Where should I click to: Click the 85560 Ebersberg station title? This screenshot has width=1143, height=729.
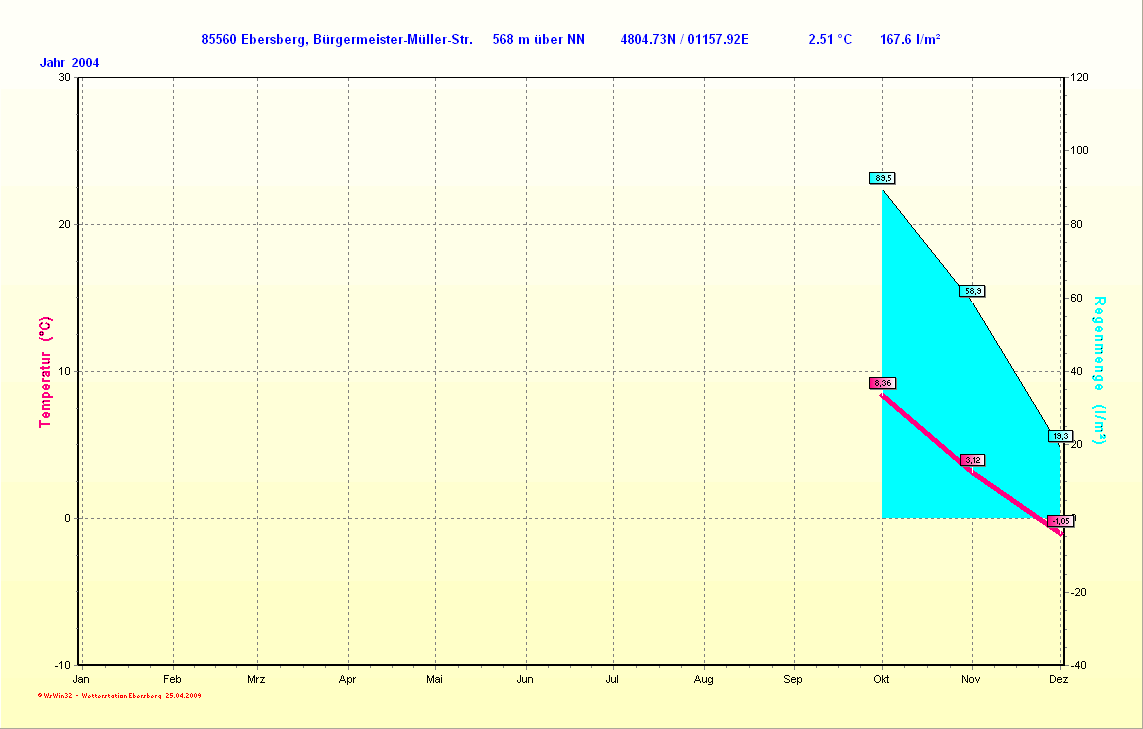tap(337, 40)
